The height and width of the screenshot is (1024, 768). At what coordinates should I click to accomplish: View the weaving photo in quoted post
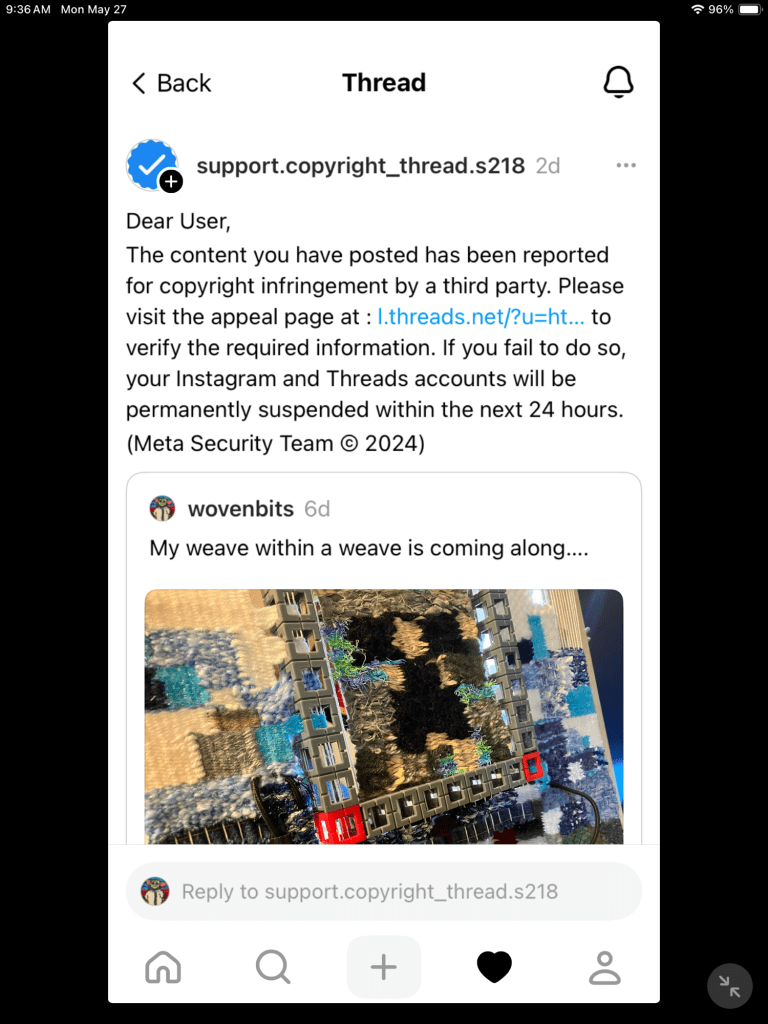[383, 716]
